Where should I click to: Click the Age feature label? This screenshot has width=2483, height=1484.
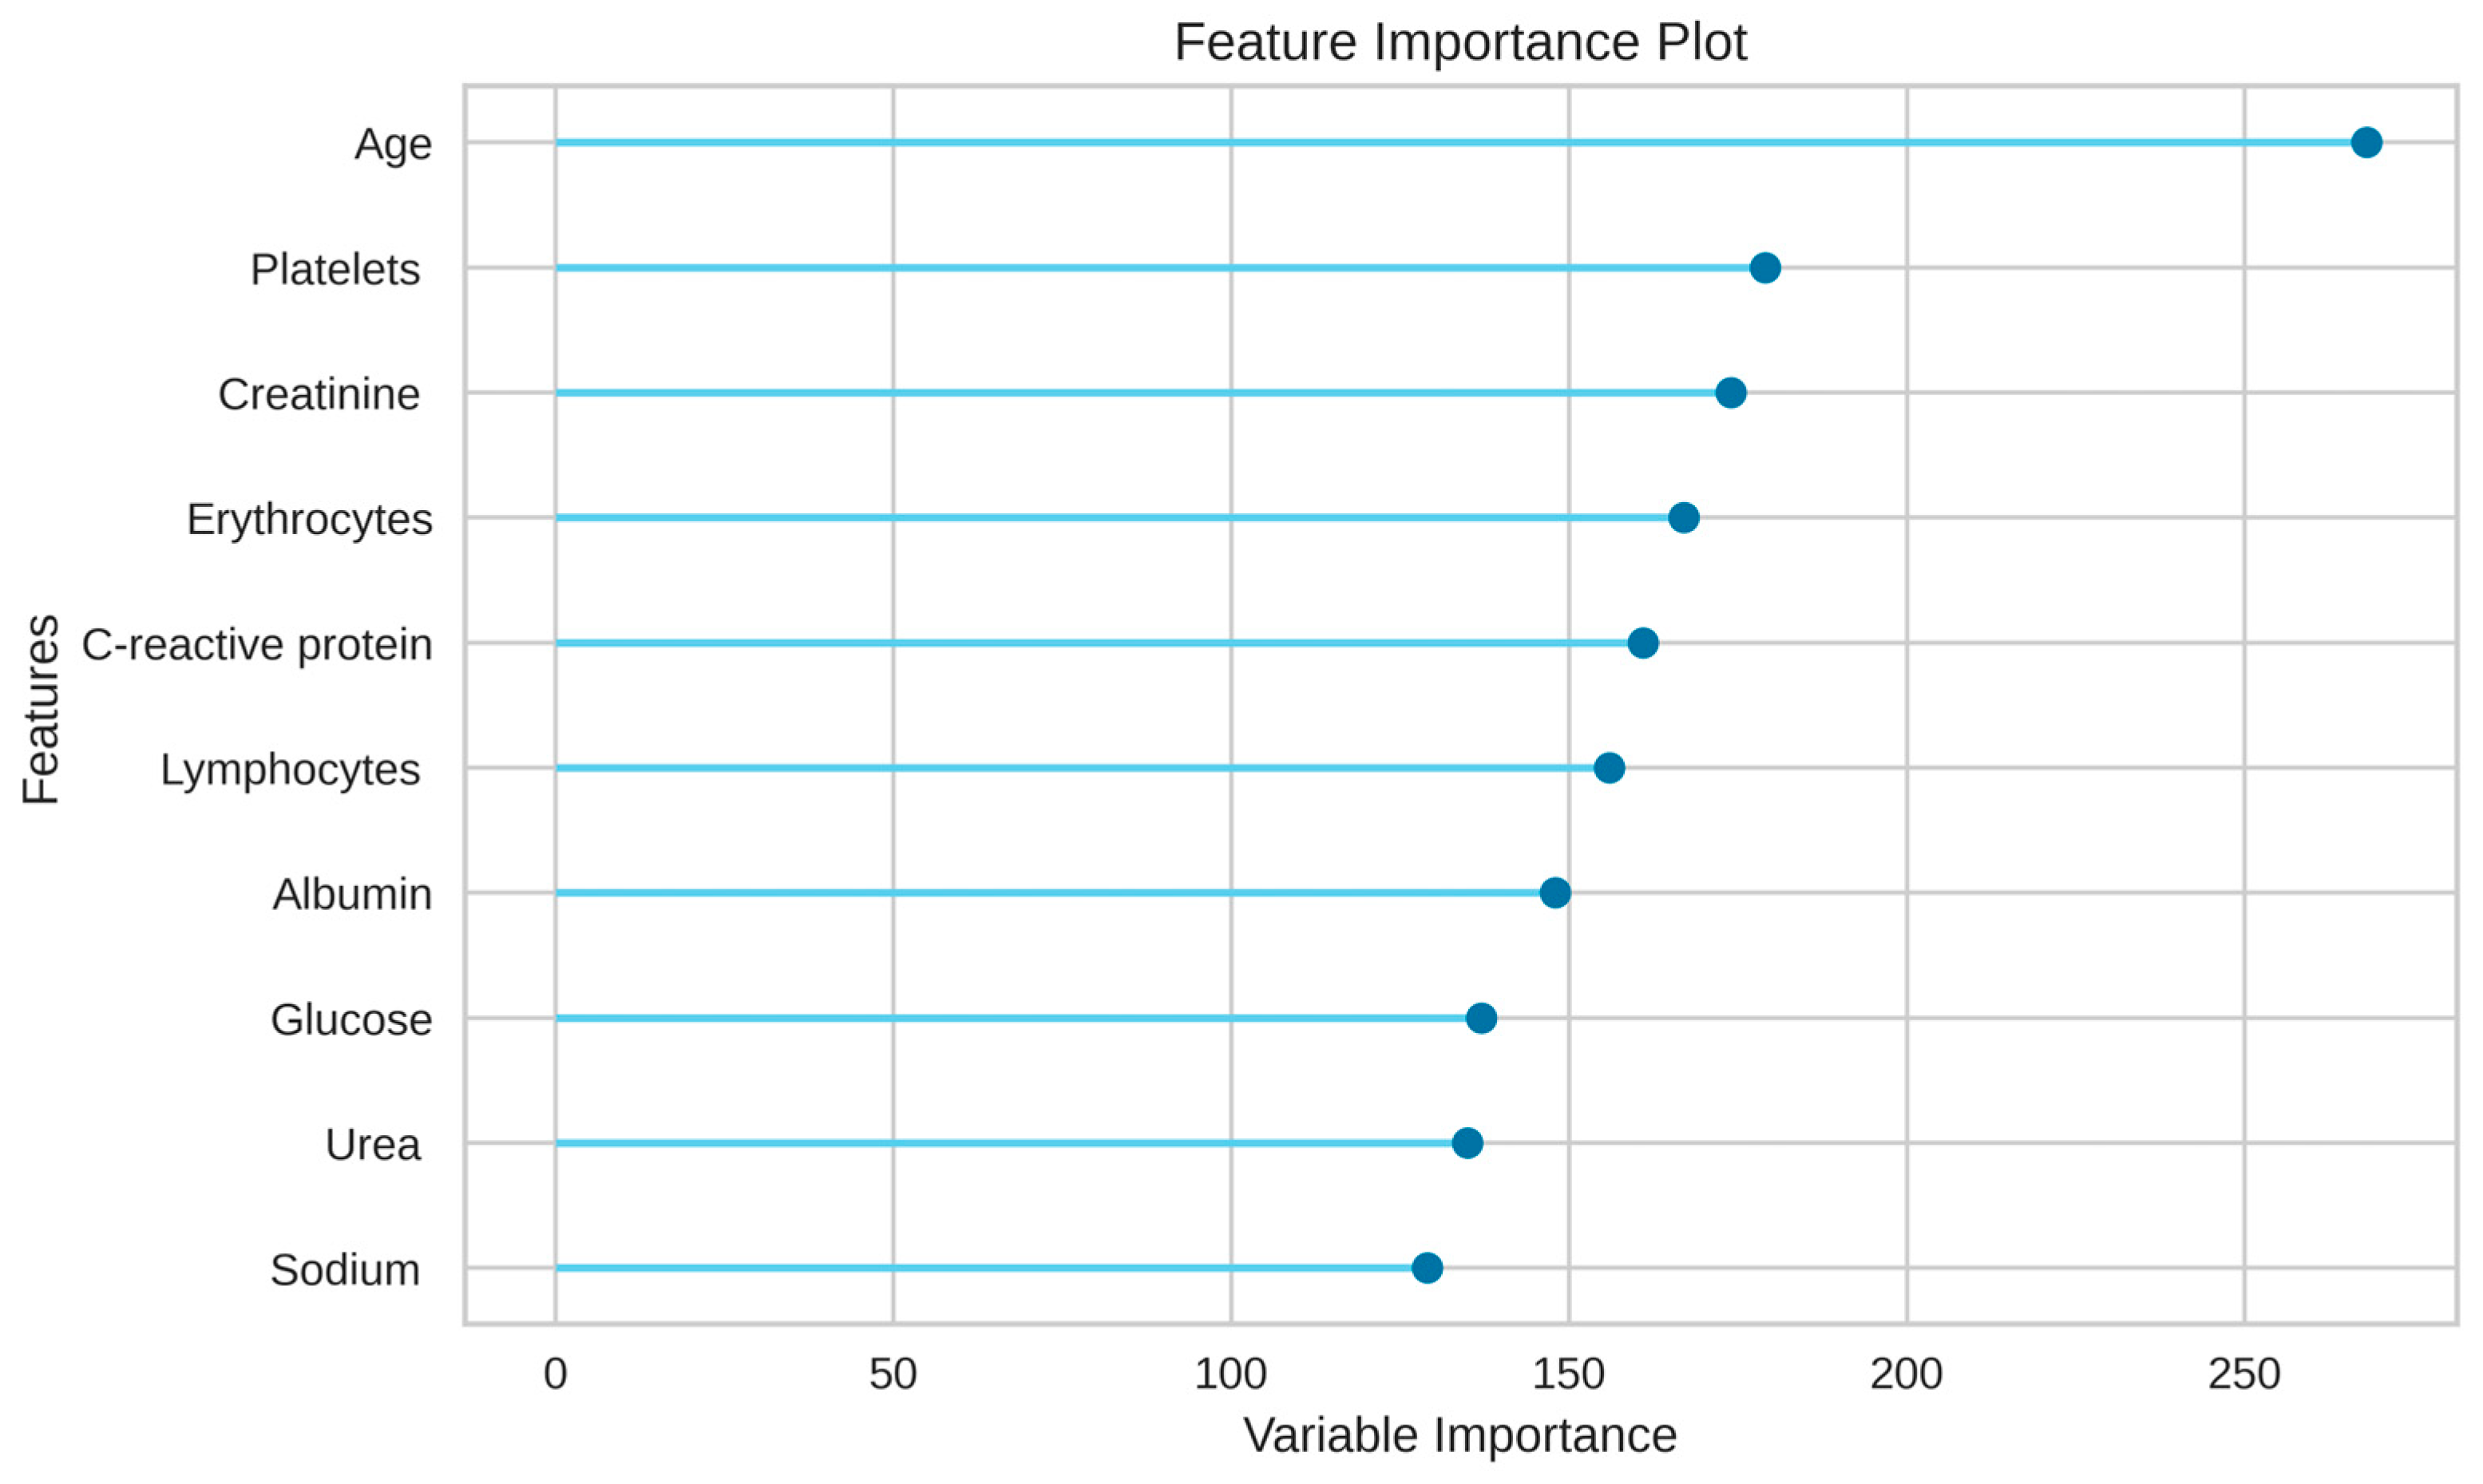point(393,145)
